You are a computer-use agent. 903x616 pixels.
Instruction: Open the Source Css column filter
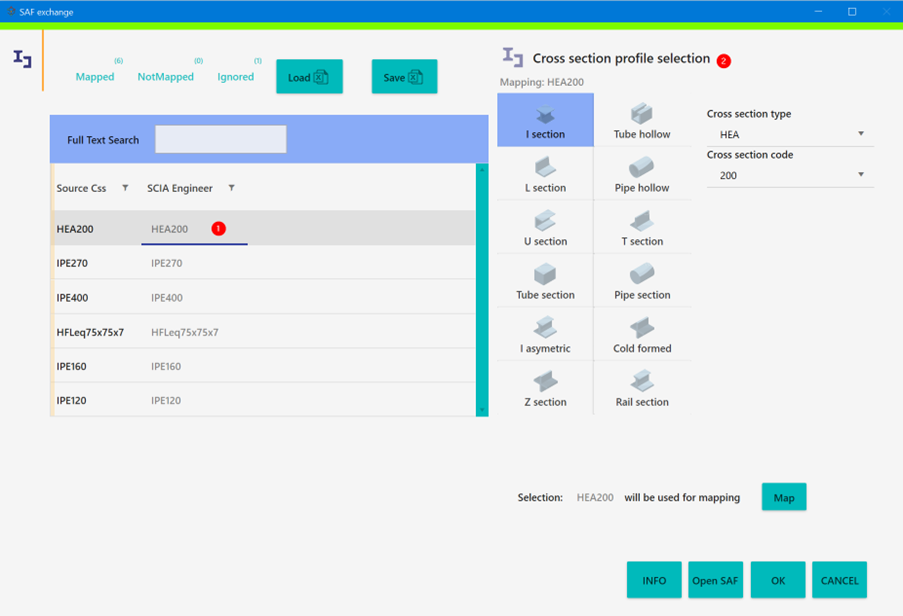click(x=125, y=188)
